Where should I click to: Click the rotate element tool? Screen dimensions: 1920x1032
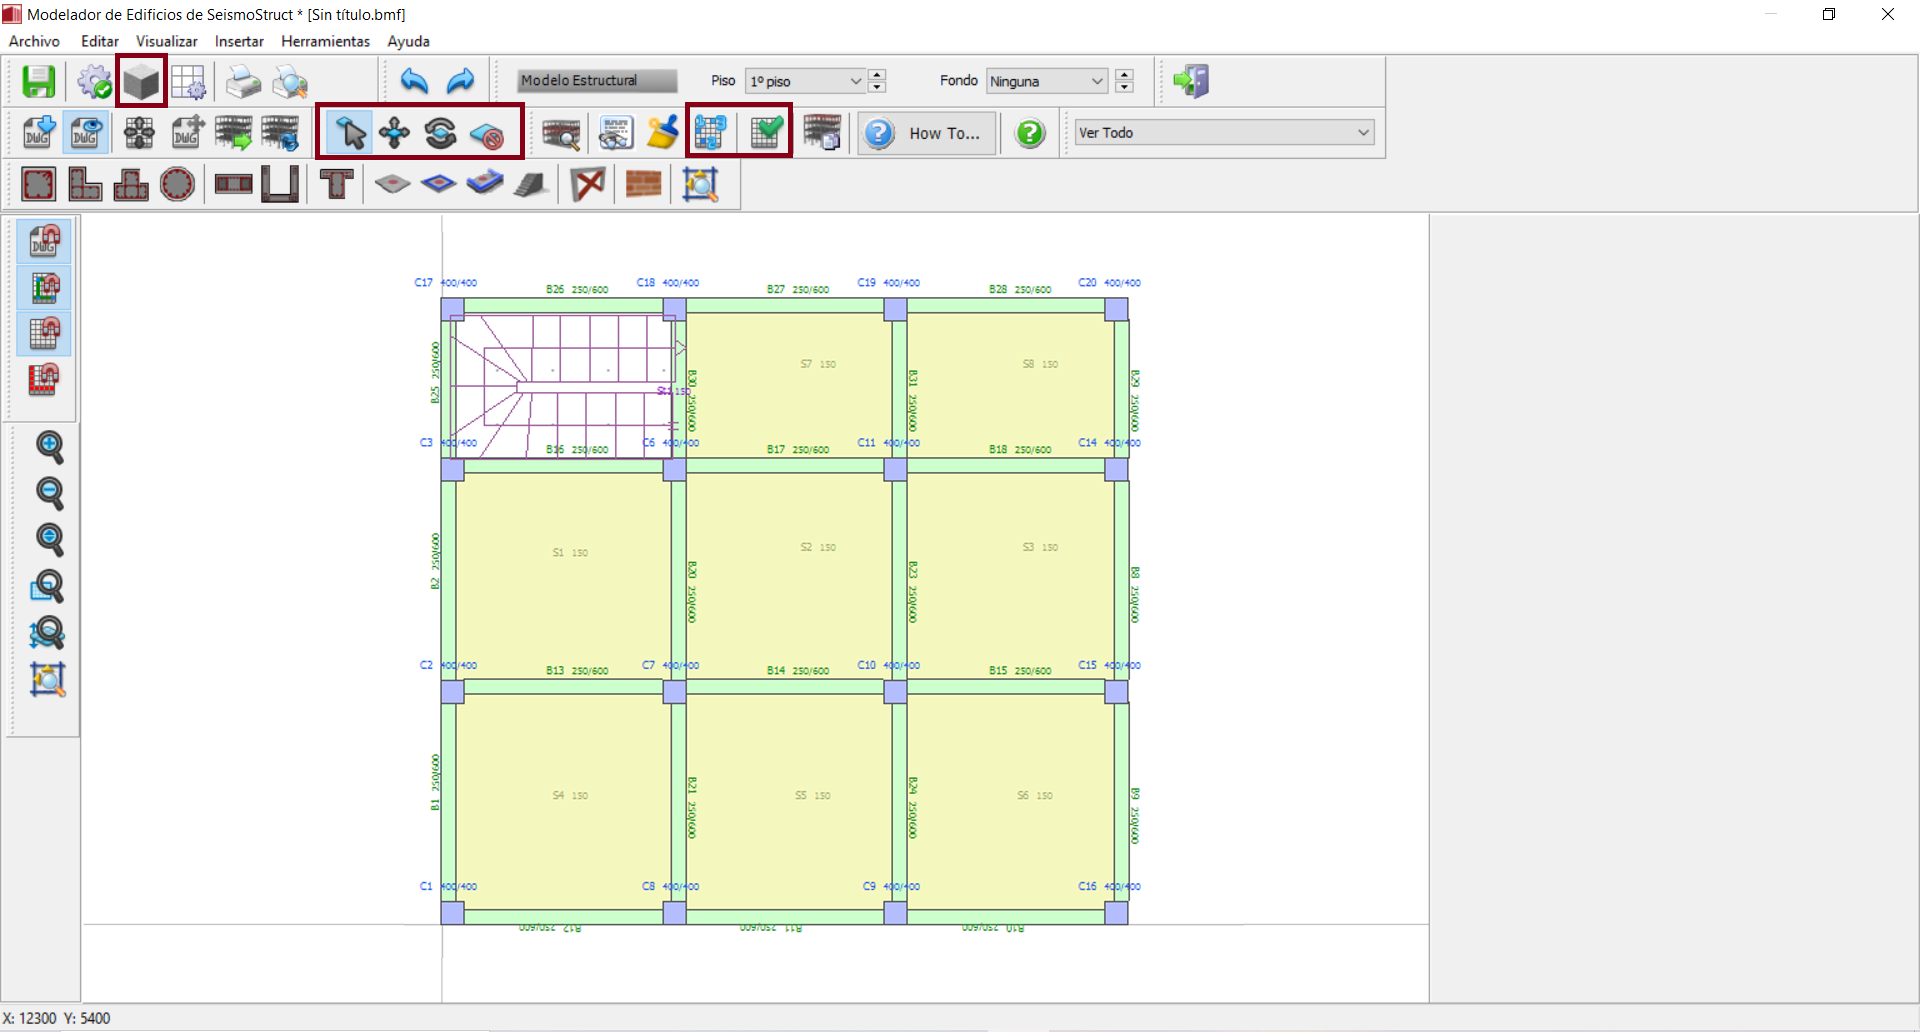(441, 133)
